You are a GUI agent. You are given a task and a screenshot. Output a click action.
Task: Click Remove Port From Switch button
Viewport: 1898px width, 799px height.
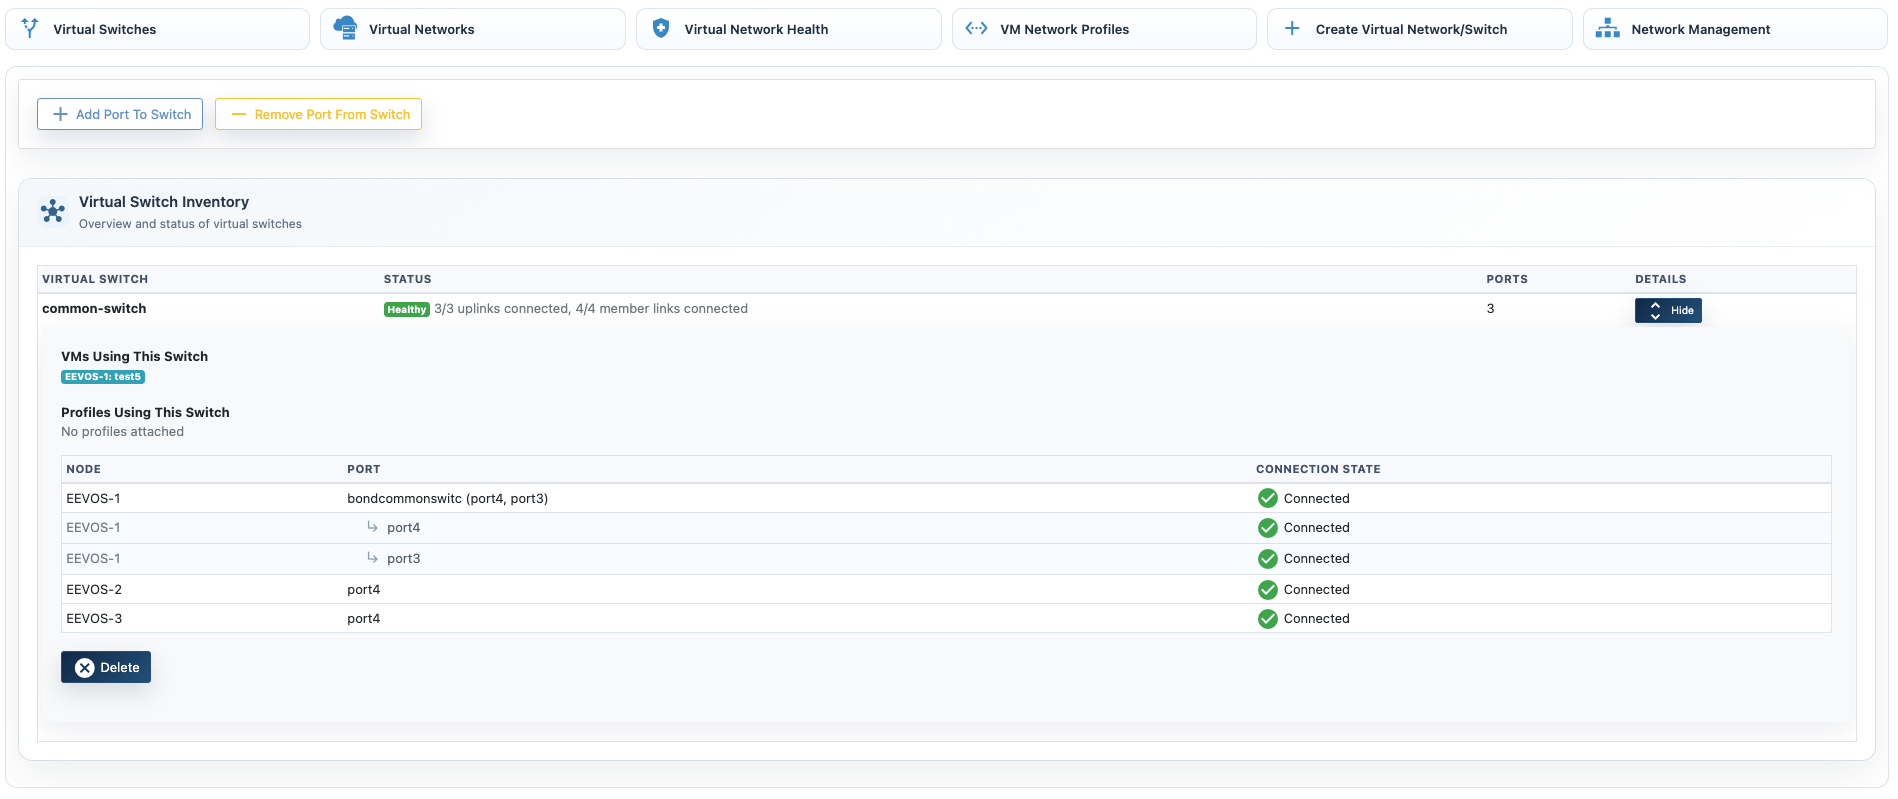318,114
